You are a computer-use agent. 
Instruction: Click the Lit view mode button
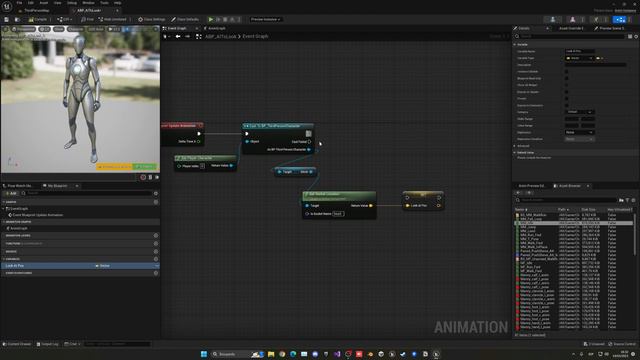click(44, 29)
